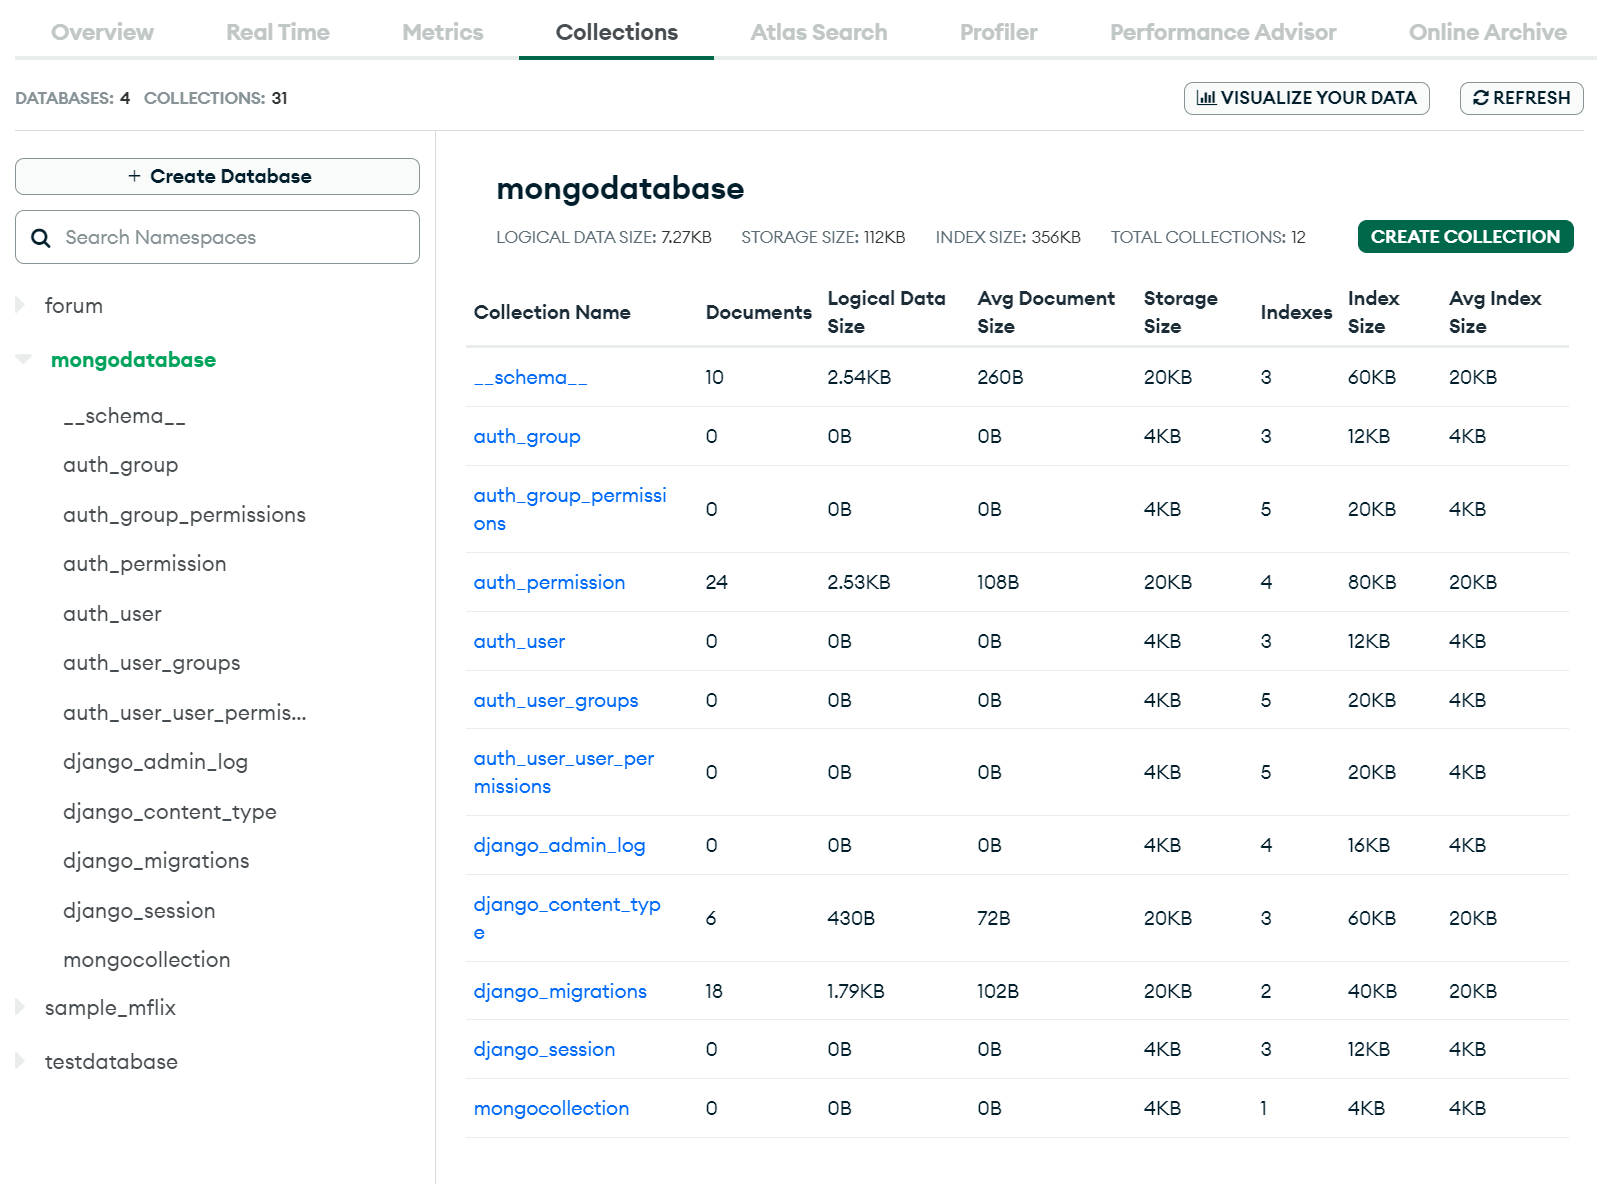Switch to the Online Archive tab
The image size is (1597, 1184).
click(1487, 32)
